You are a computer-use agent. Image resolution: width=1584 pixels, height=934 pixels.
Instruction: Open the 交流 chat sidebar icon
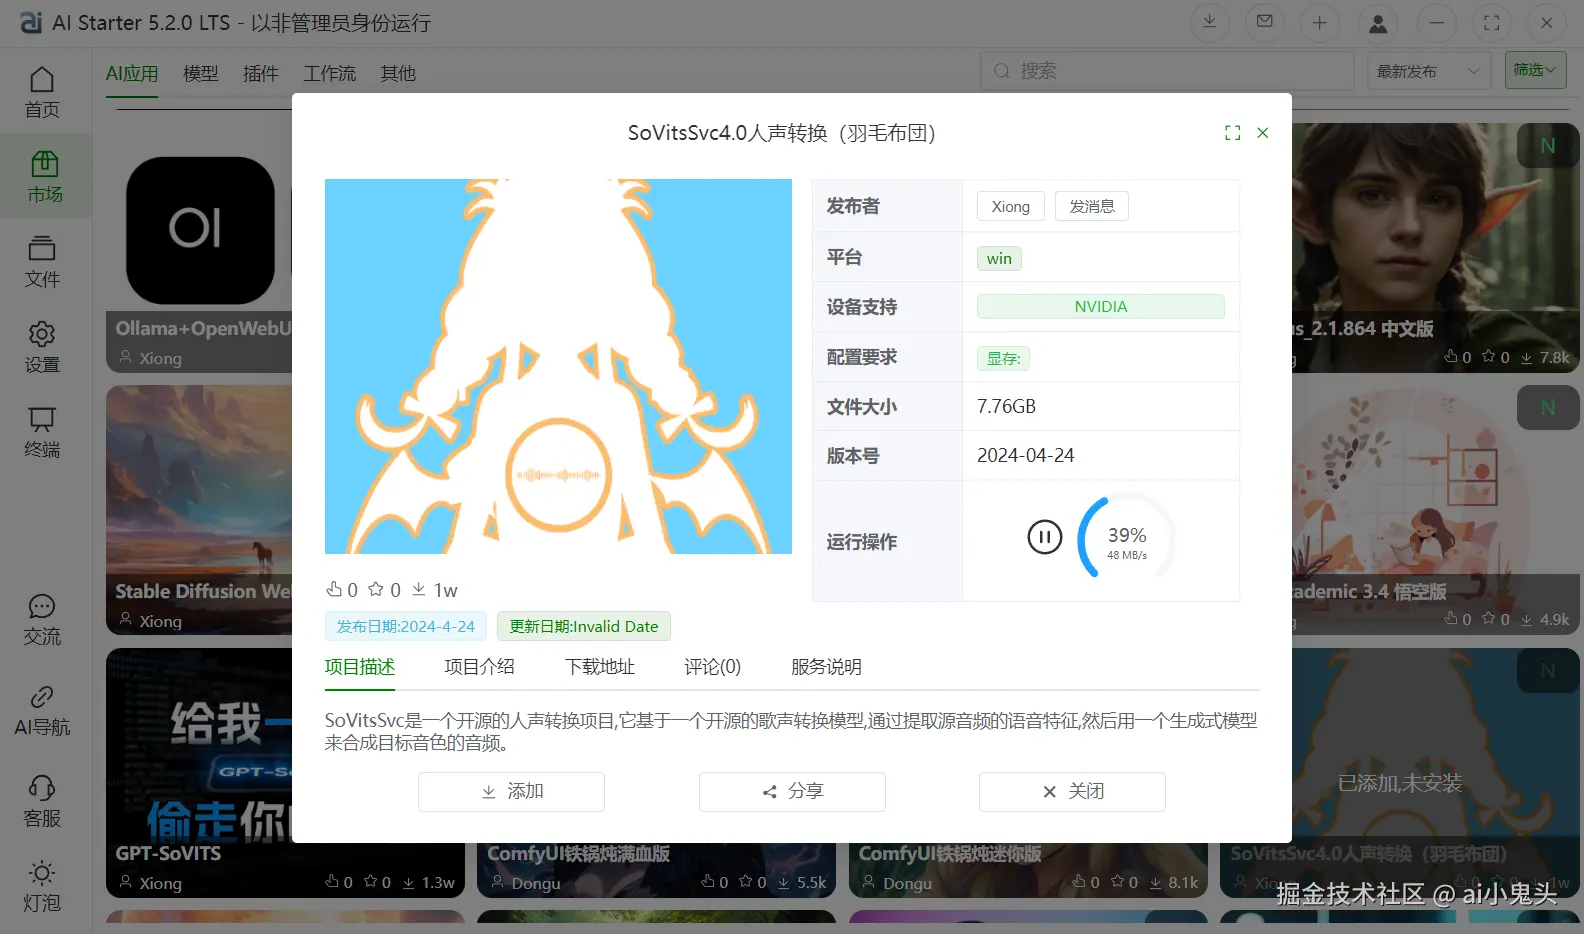[42, 620]
